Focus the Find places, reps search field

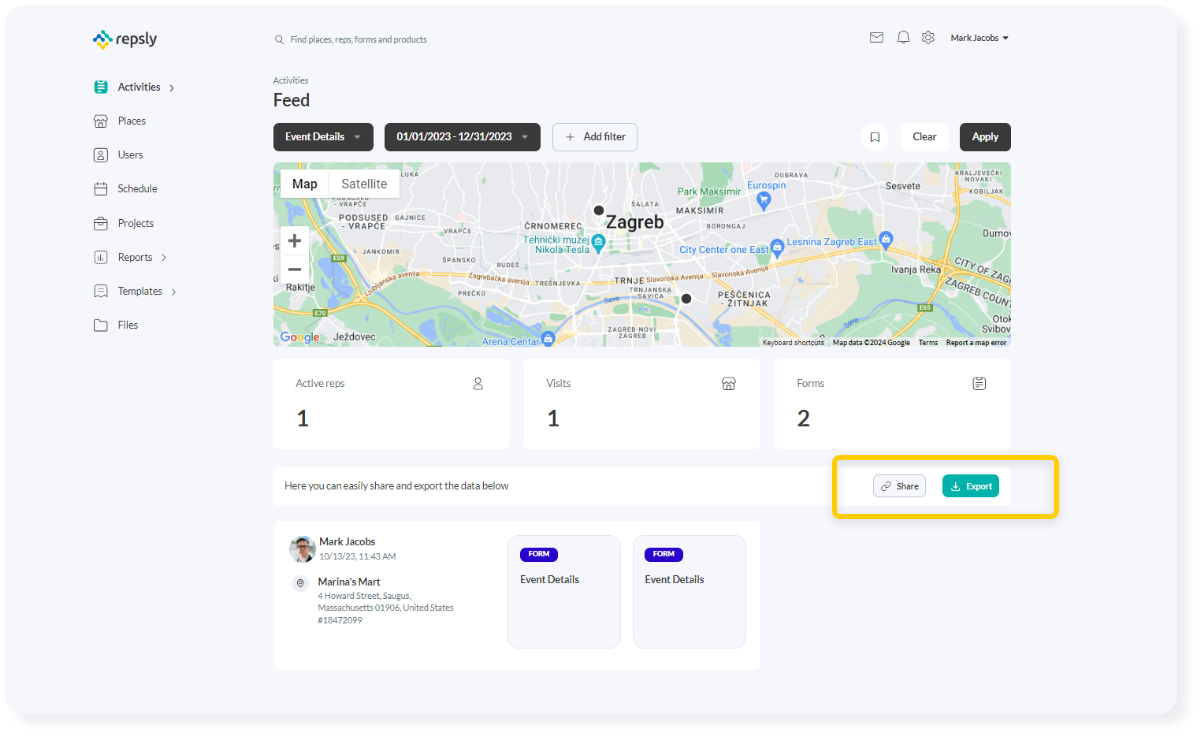pyautogui.click(x=358, y=40)
